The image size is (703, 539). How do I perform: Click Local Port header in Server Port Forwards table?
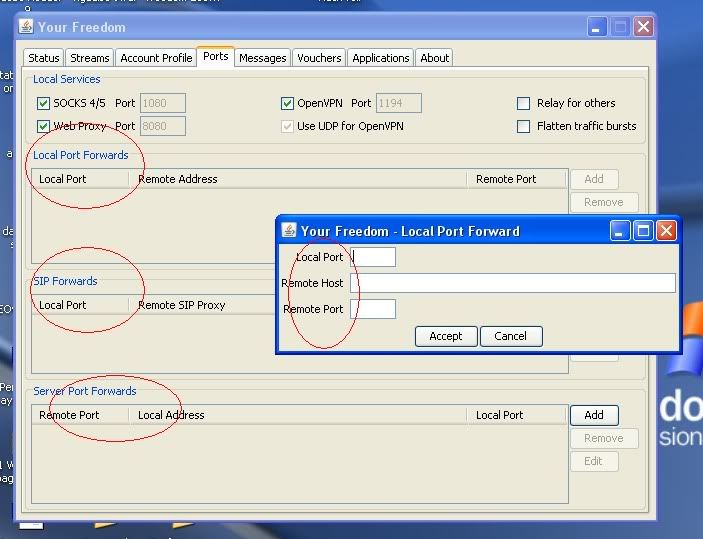[517, 415]
